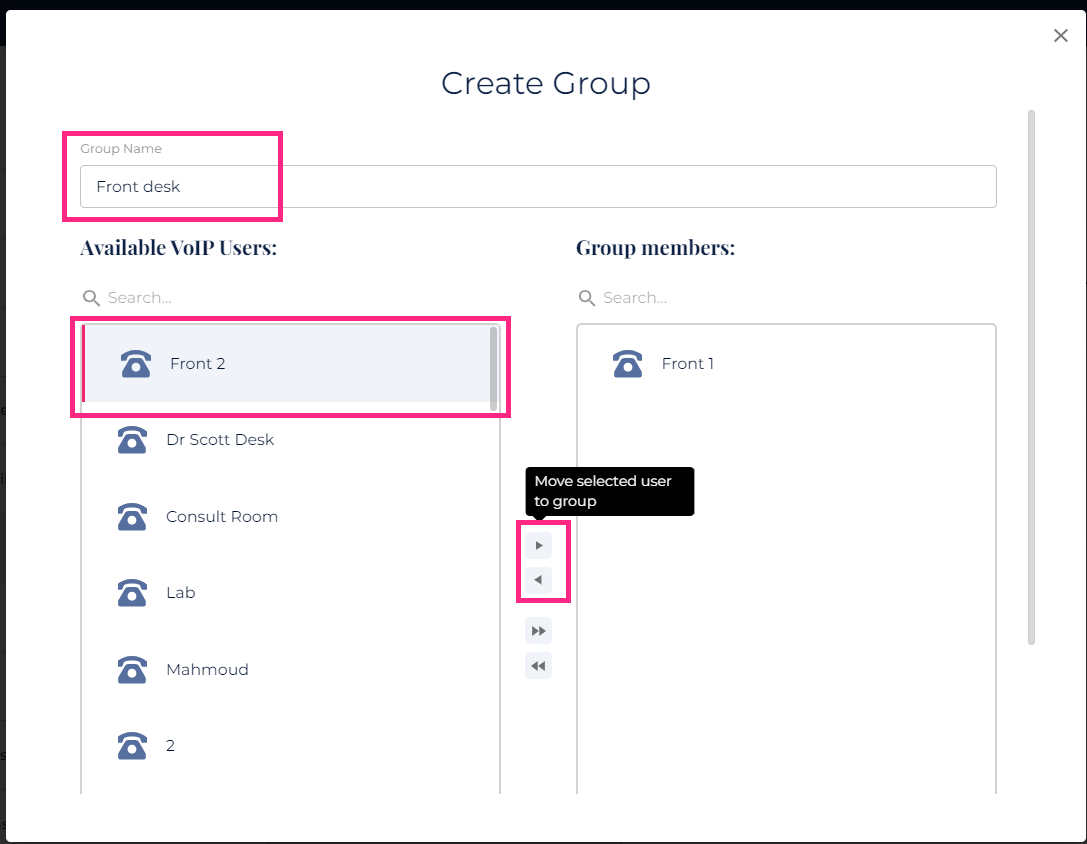Image resolution: width=1087 pixels, height=844 pixels.
Task: Remove selected user with left arrow button
Action: tap(538, 580)
